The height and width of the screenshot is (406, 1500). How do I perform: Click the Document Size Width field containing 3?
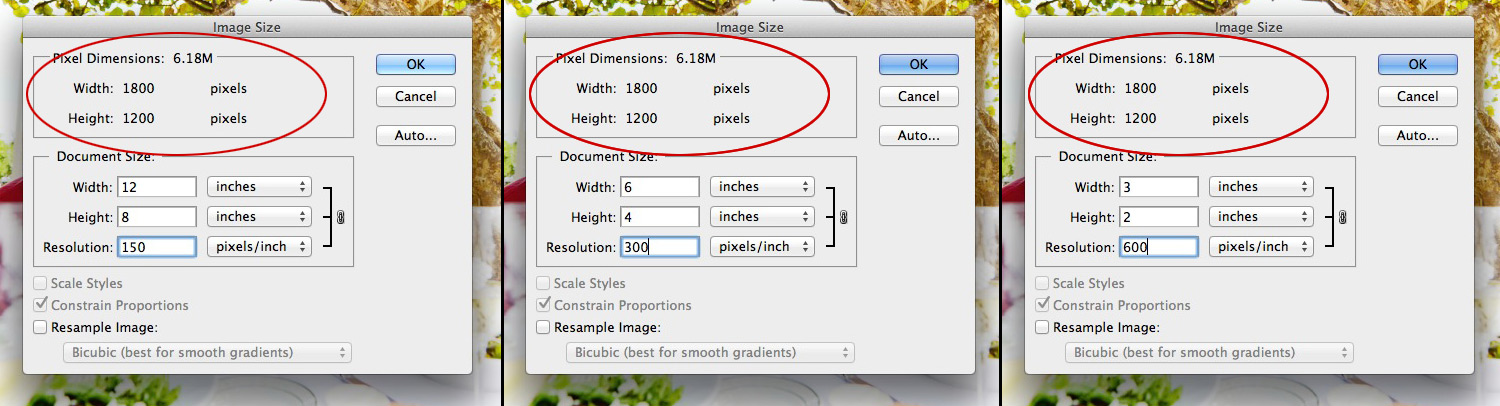[x=1159, y=187]
